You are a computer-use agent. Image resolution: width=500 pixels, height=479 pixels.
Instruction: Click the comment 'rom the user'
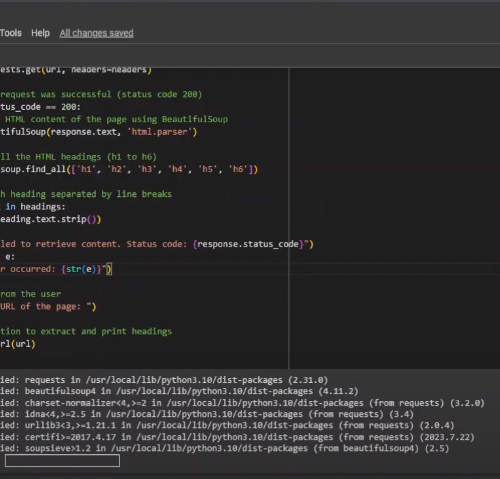pos(31,294)
